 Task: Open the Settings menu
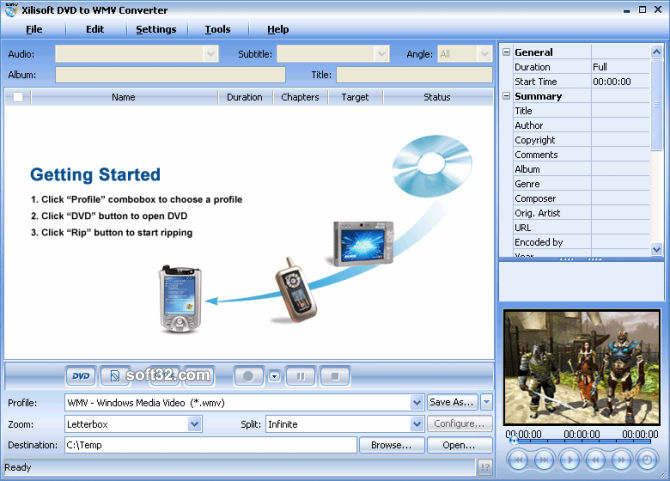pos(156,29)
